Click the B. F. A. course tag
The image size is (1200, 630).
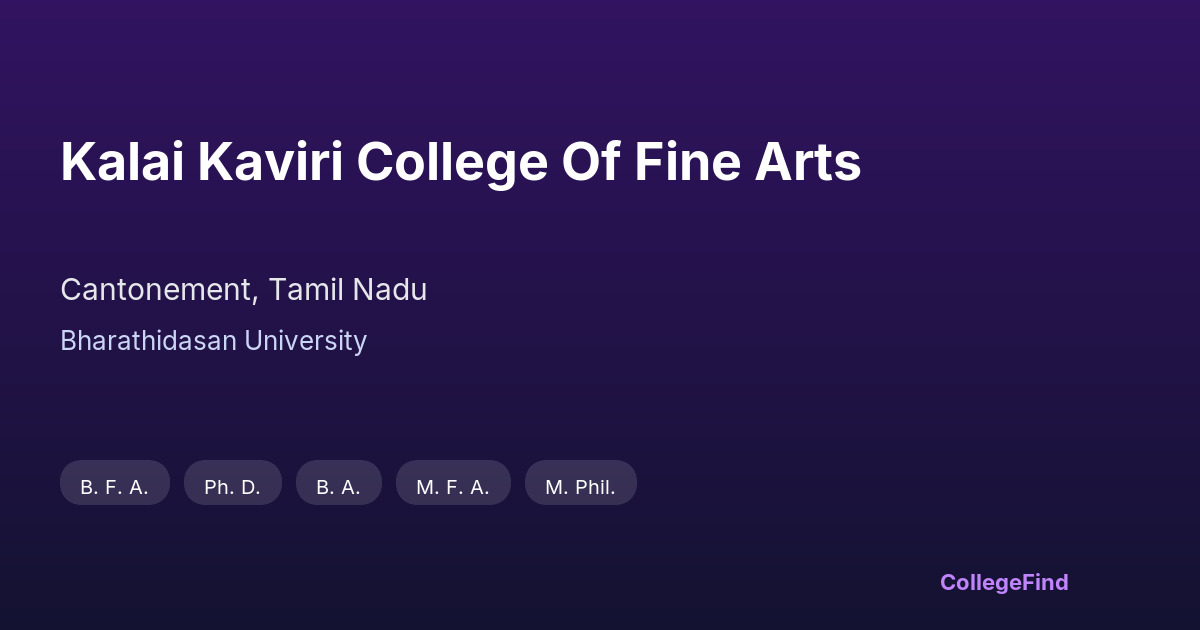pyautogui.click(x=115, y=487)
